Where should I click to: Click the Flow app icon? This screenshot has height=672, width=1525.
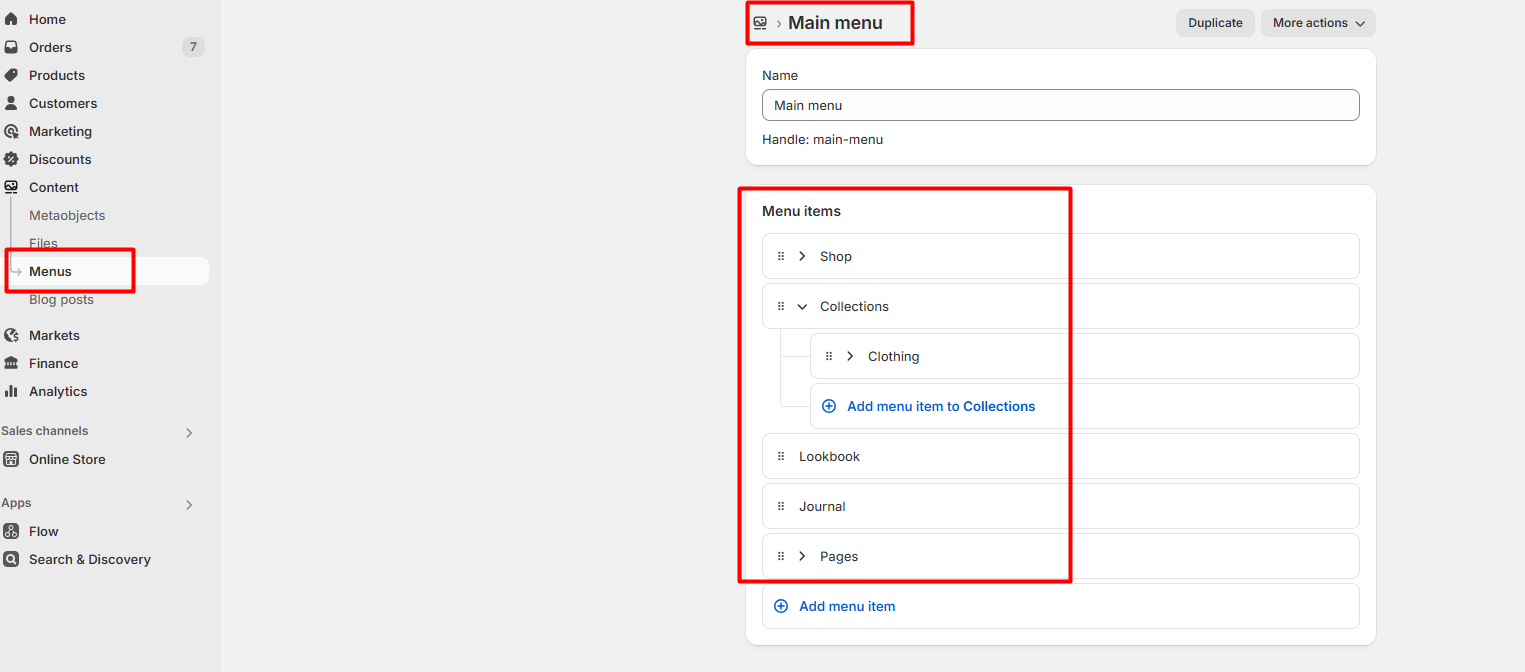coord(11,531)
